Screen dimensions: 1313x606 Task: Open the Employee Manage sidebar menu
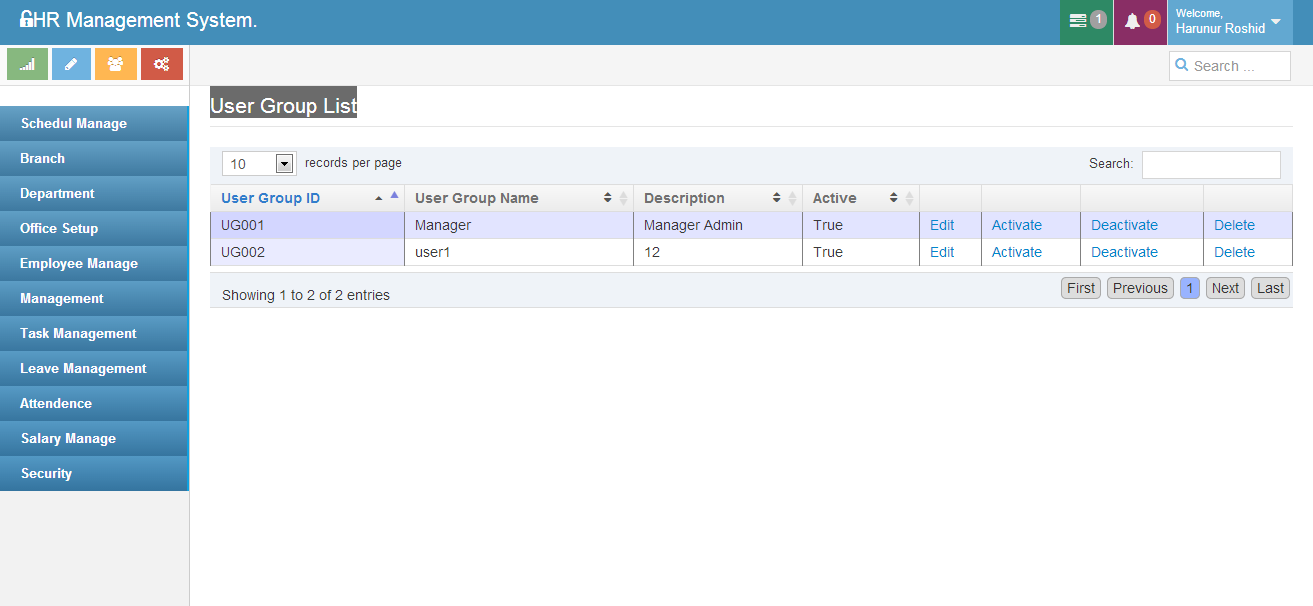[79, 263]
